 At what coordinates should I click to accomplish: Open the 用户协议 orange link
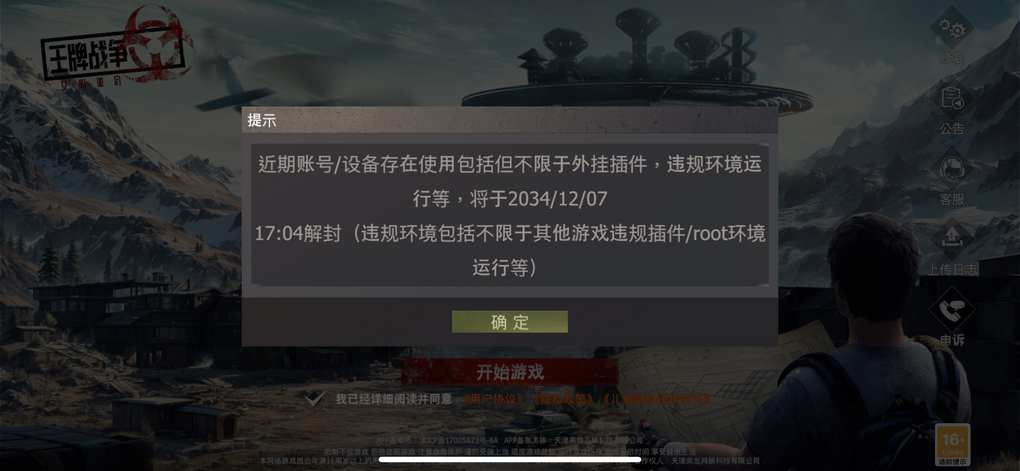click(x=491, y=399)
